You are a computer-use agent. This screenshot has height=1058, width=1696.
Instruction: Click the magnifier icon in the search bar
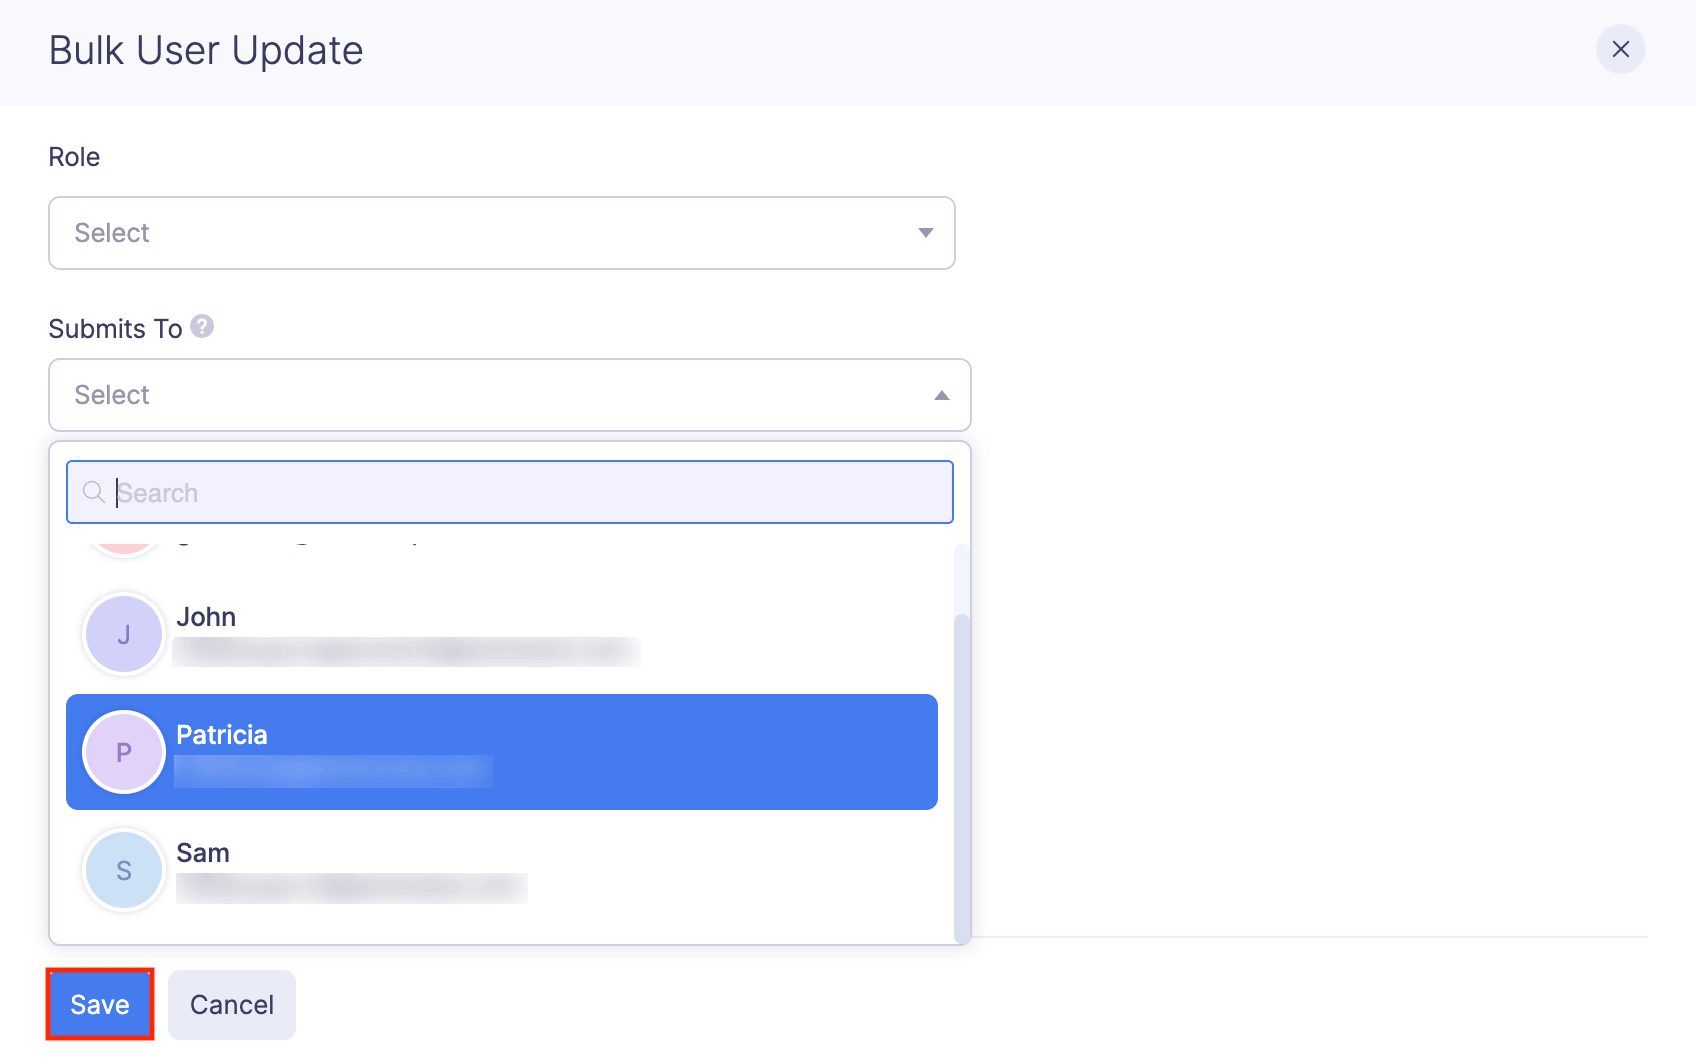[x=94, y=492]
